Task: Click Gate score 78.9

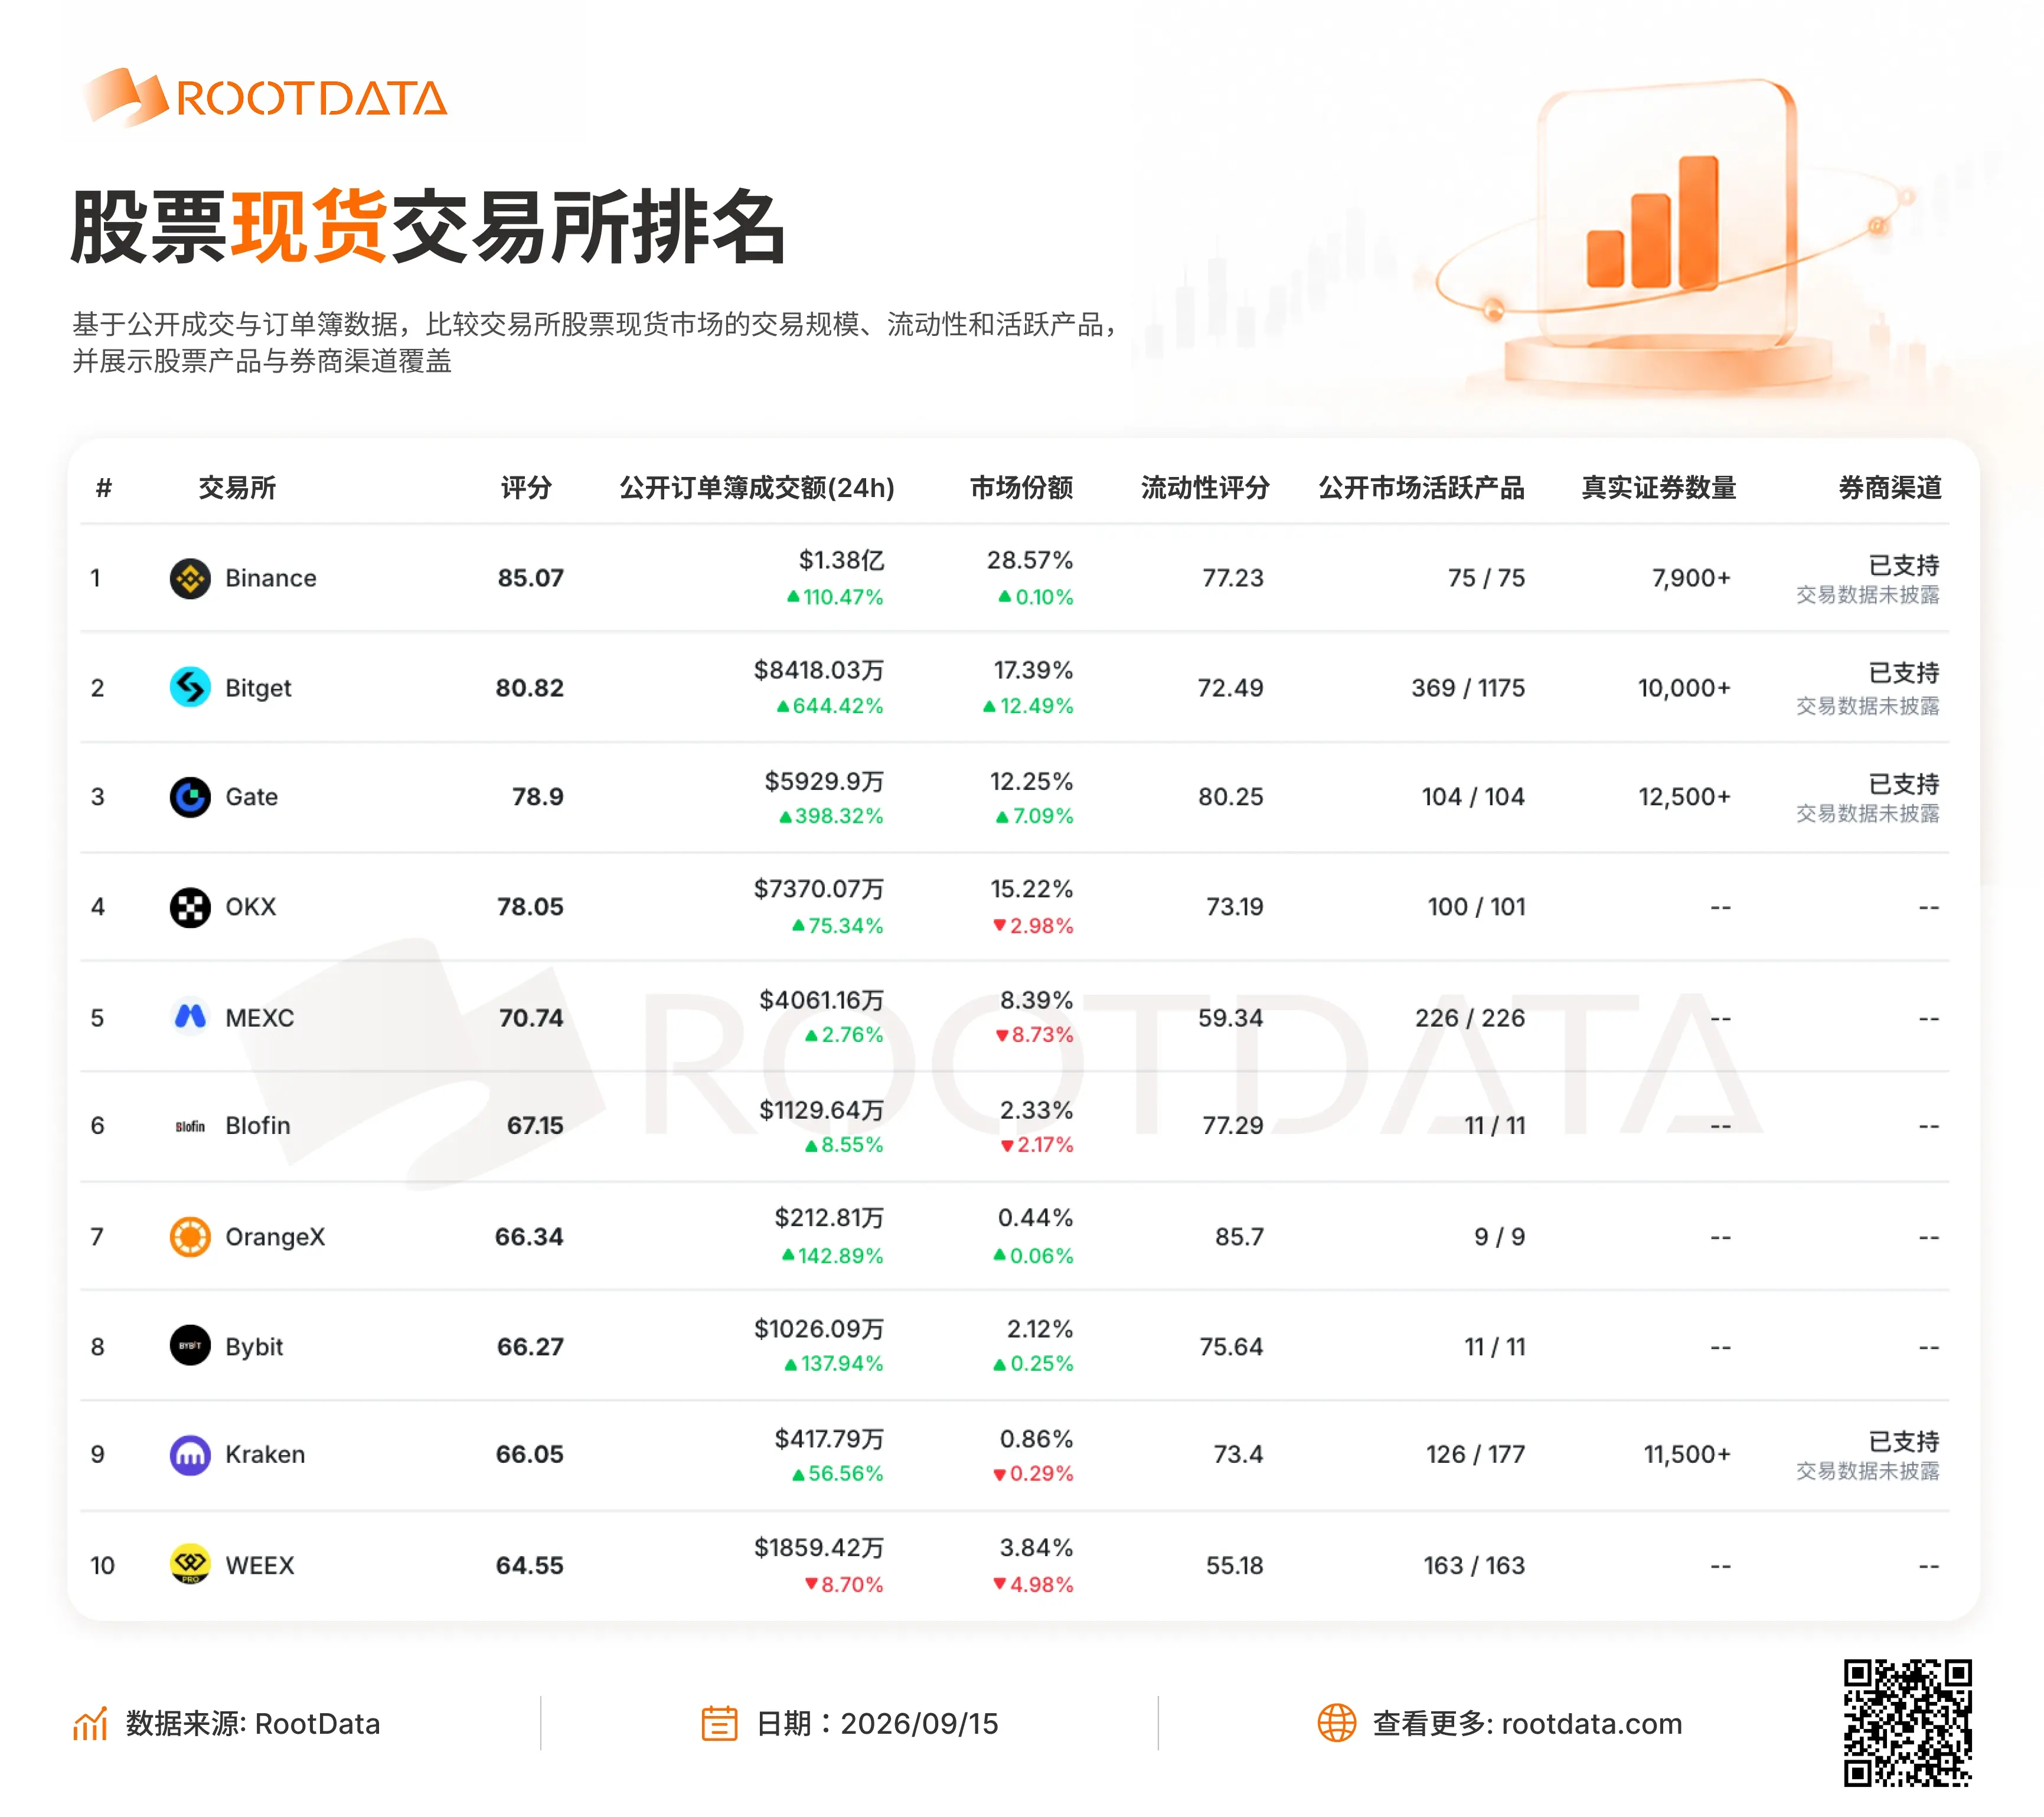Action: 538,797
